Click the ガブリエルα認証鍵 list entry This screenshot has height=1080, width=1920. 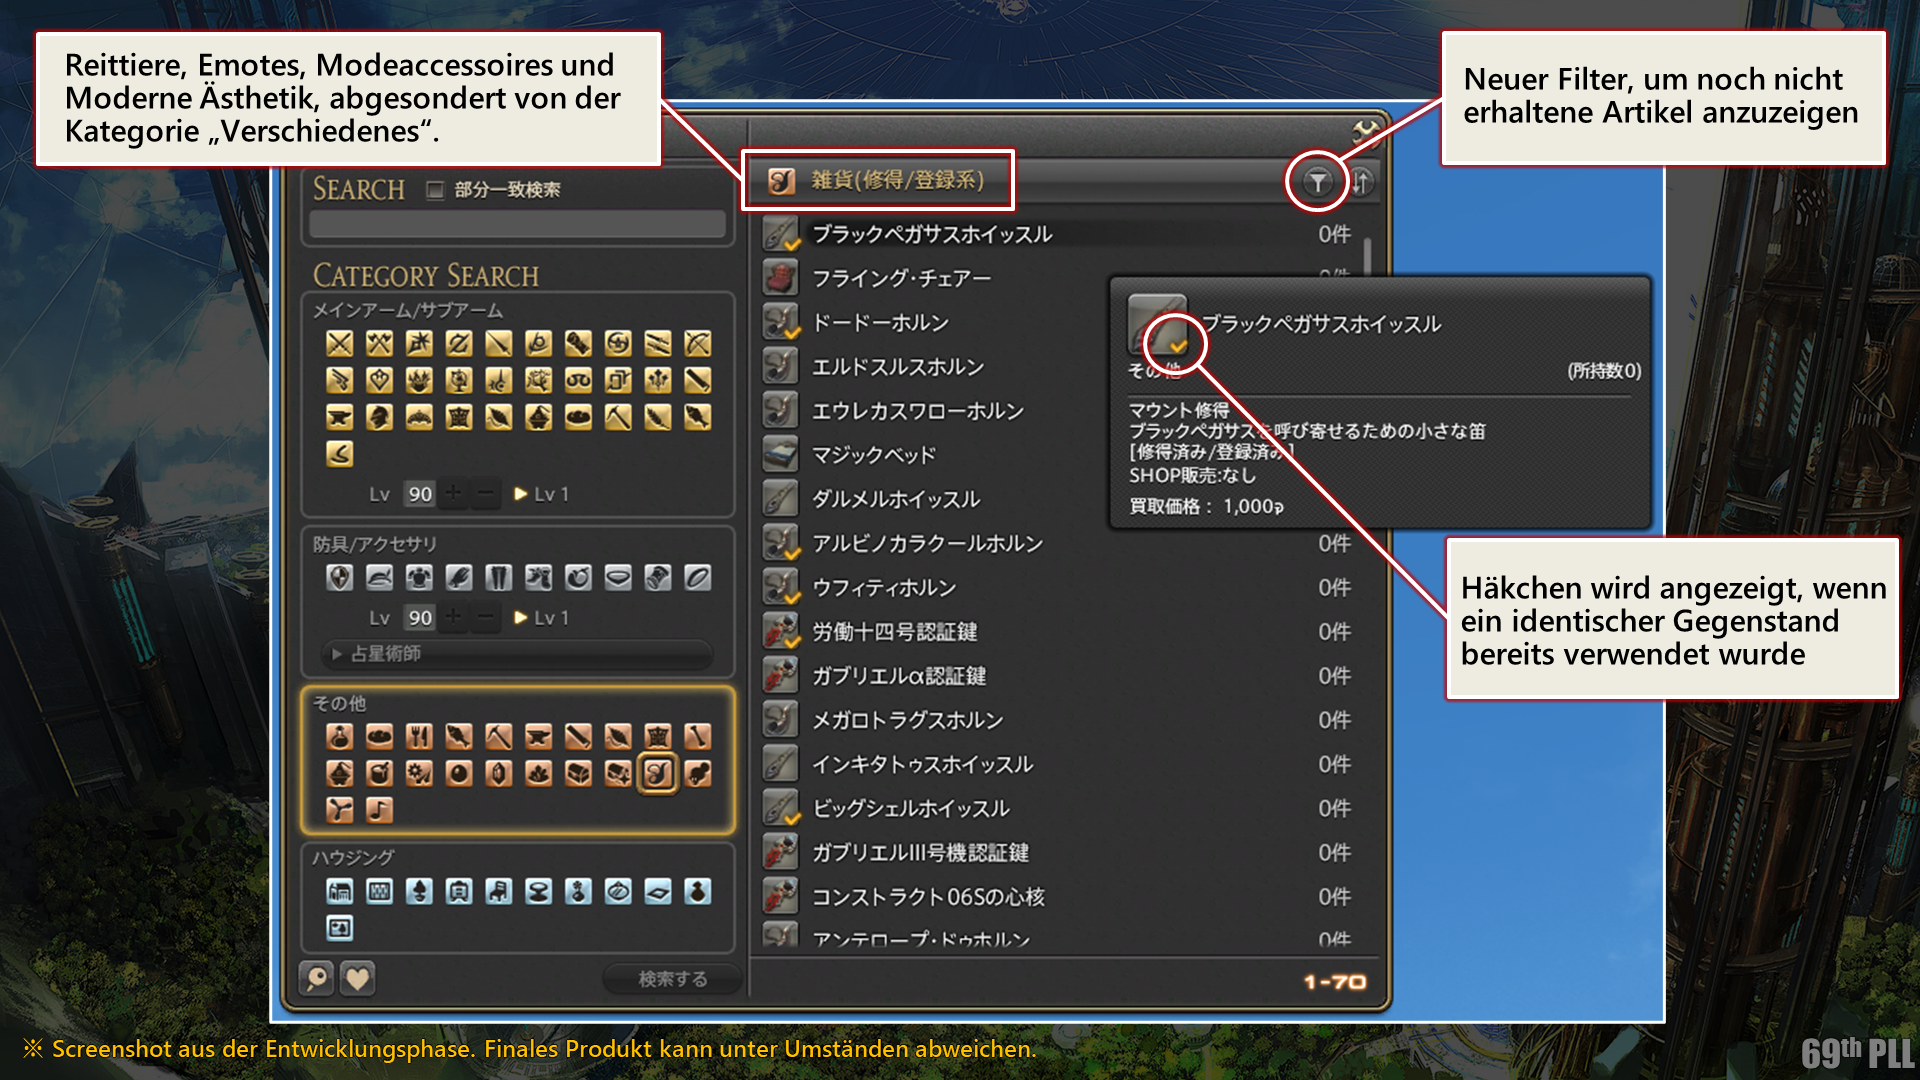click(898, 677)
